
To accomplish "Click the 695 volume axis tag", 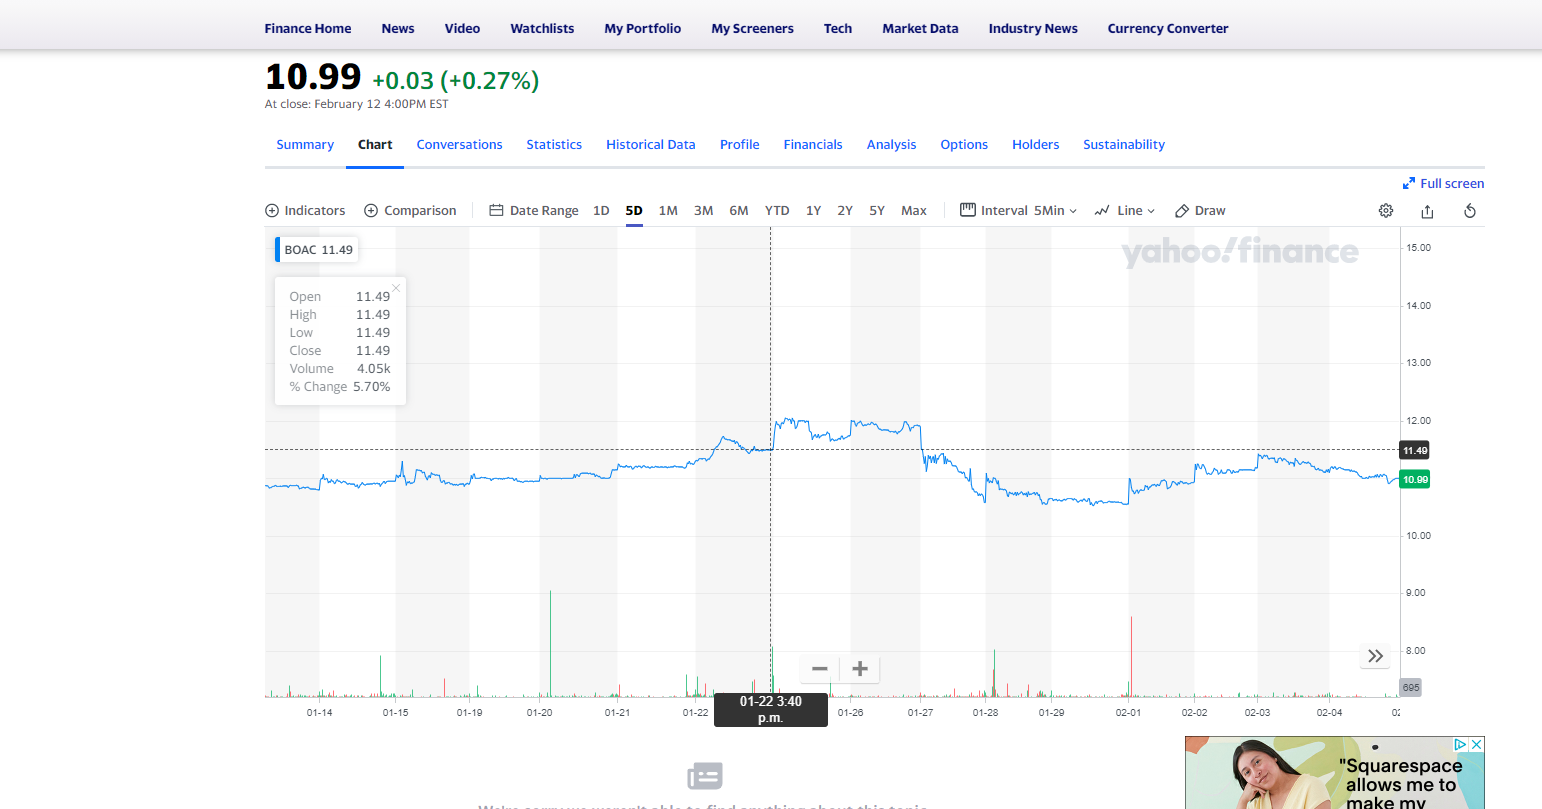I will pos(1410,688).
